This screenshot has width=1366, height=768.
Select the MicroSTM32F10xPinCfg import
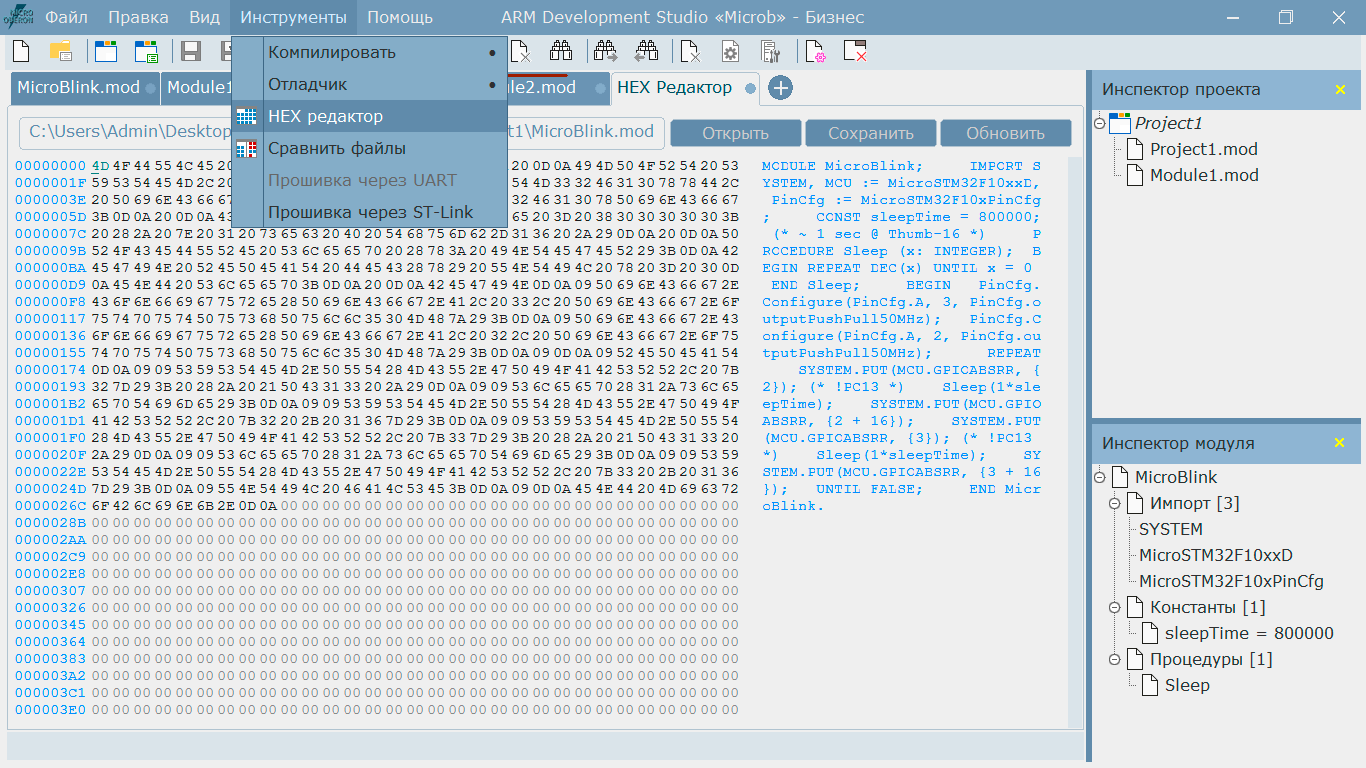tap(1231, 581)
